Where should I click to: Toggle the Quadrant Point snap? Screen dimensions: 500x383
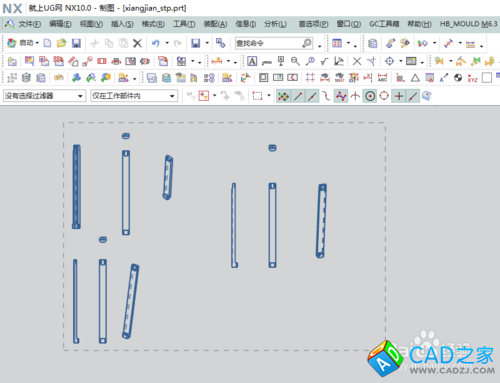click(384, 96)
